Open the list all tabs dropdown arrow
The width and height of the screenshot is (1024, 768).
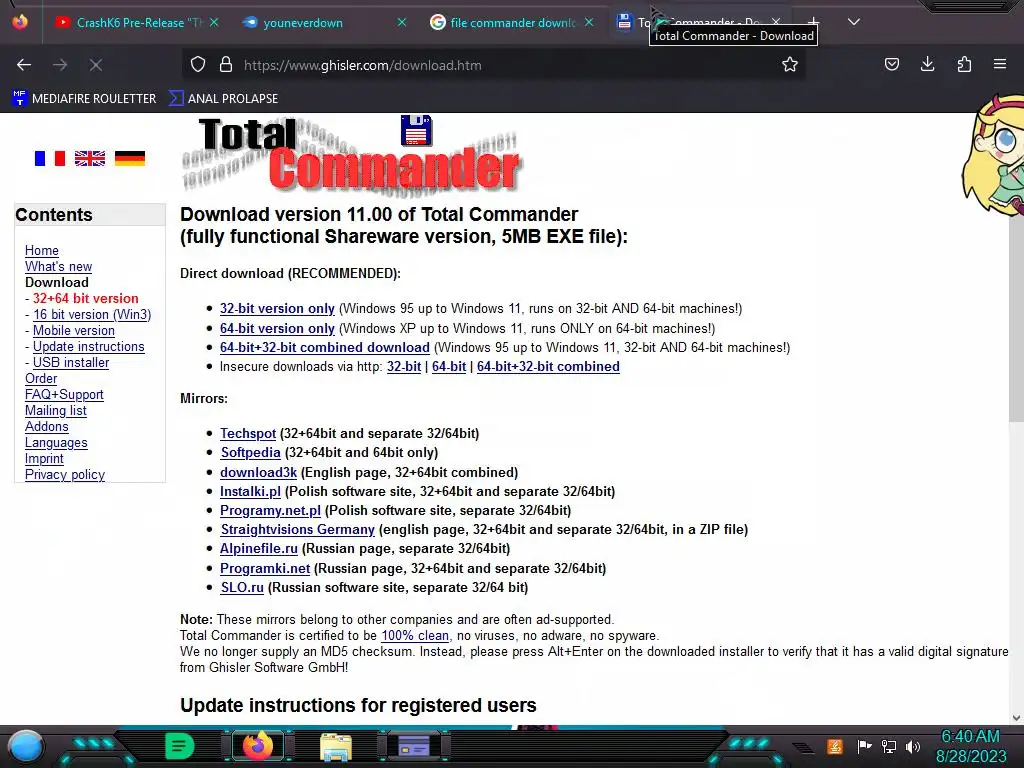[854, 22]
